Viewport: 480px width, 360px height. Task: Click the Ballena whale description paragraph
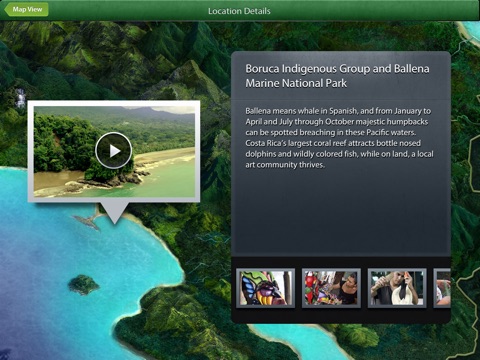point(339,138)
